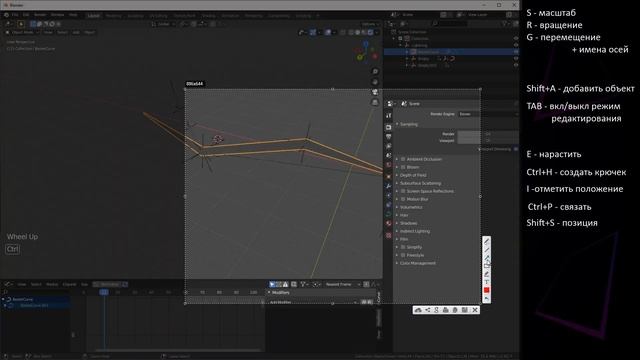Save the screenshot to disk
Screen dimensions: 640x360
click(x=464, y=310)
